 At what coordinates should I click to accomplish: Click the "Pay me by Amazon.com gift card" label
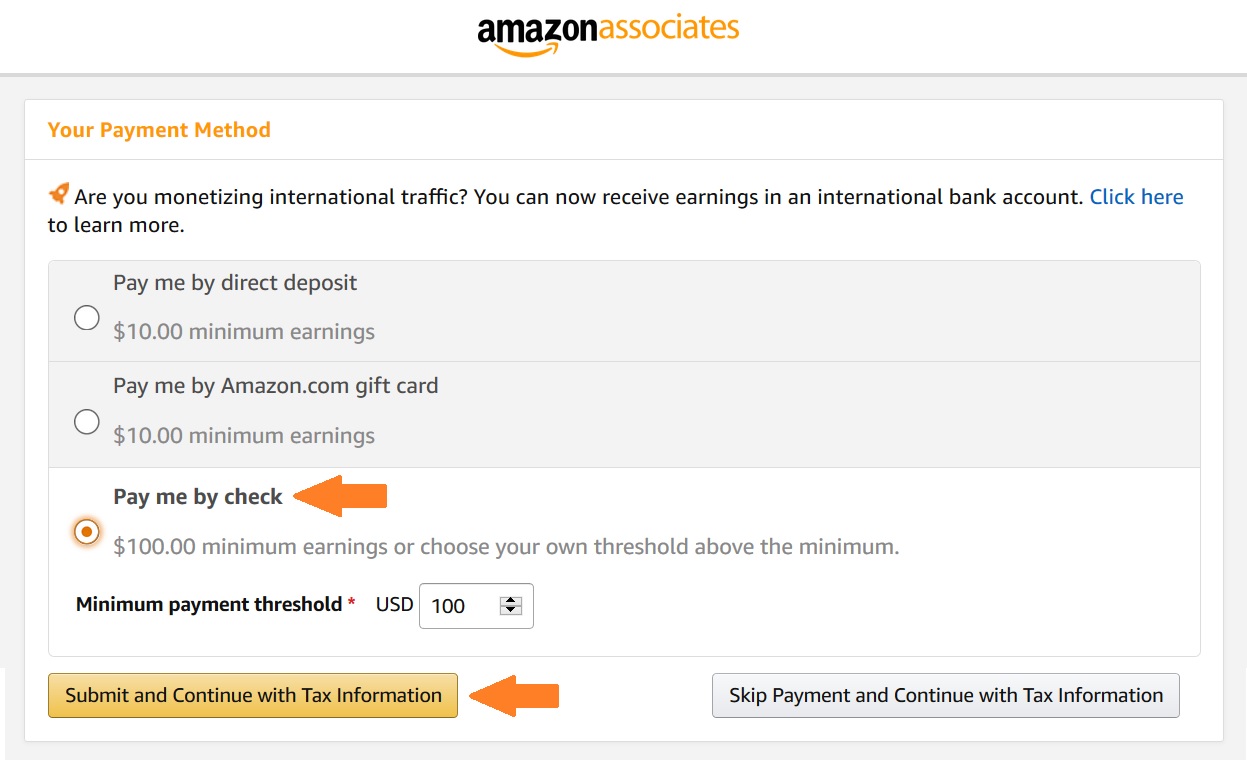(275, 386)
